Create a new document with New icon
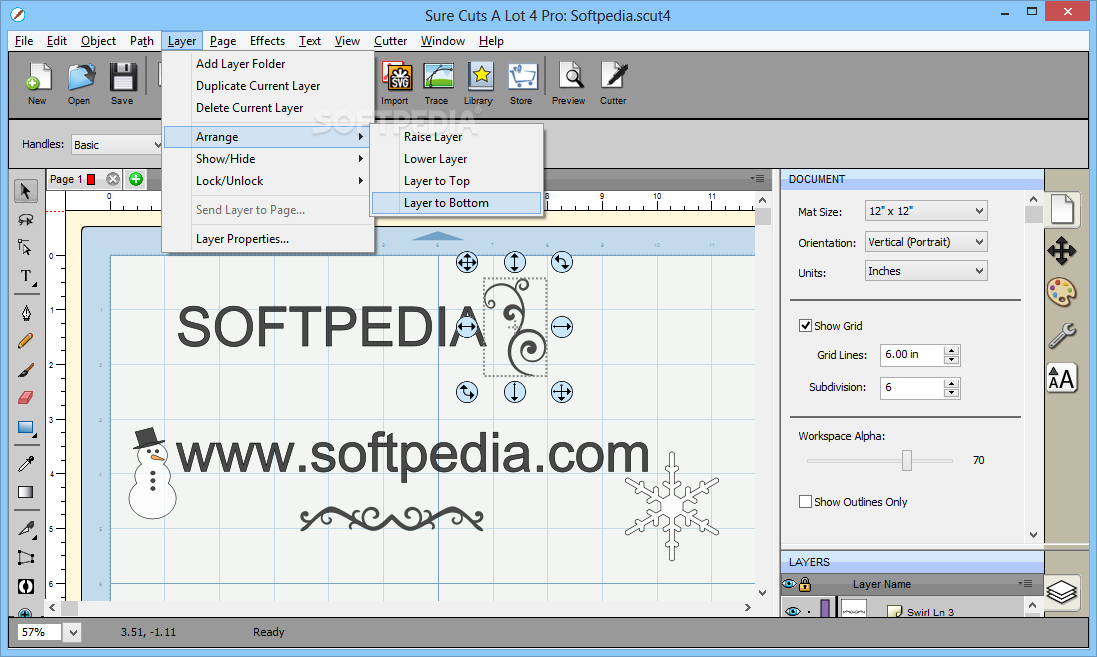1097x657 pixels. 38,83
